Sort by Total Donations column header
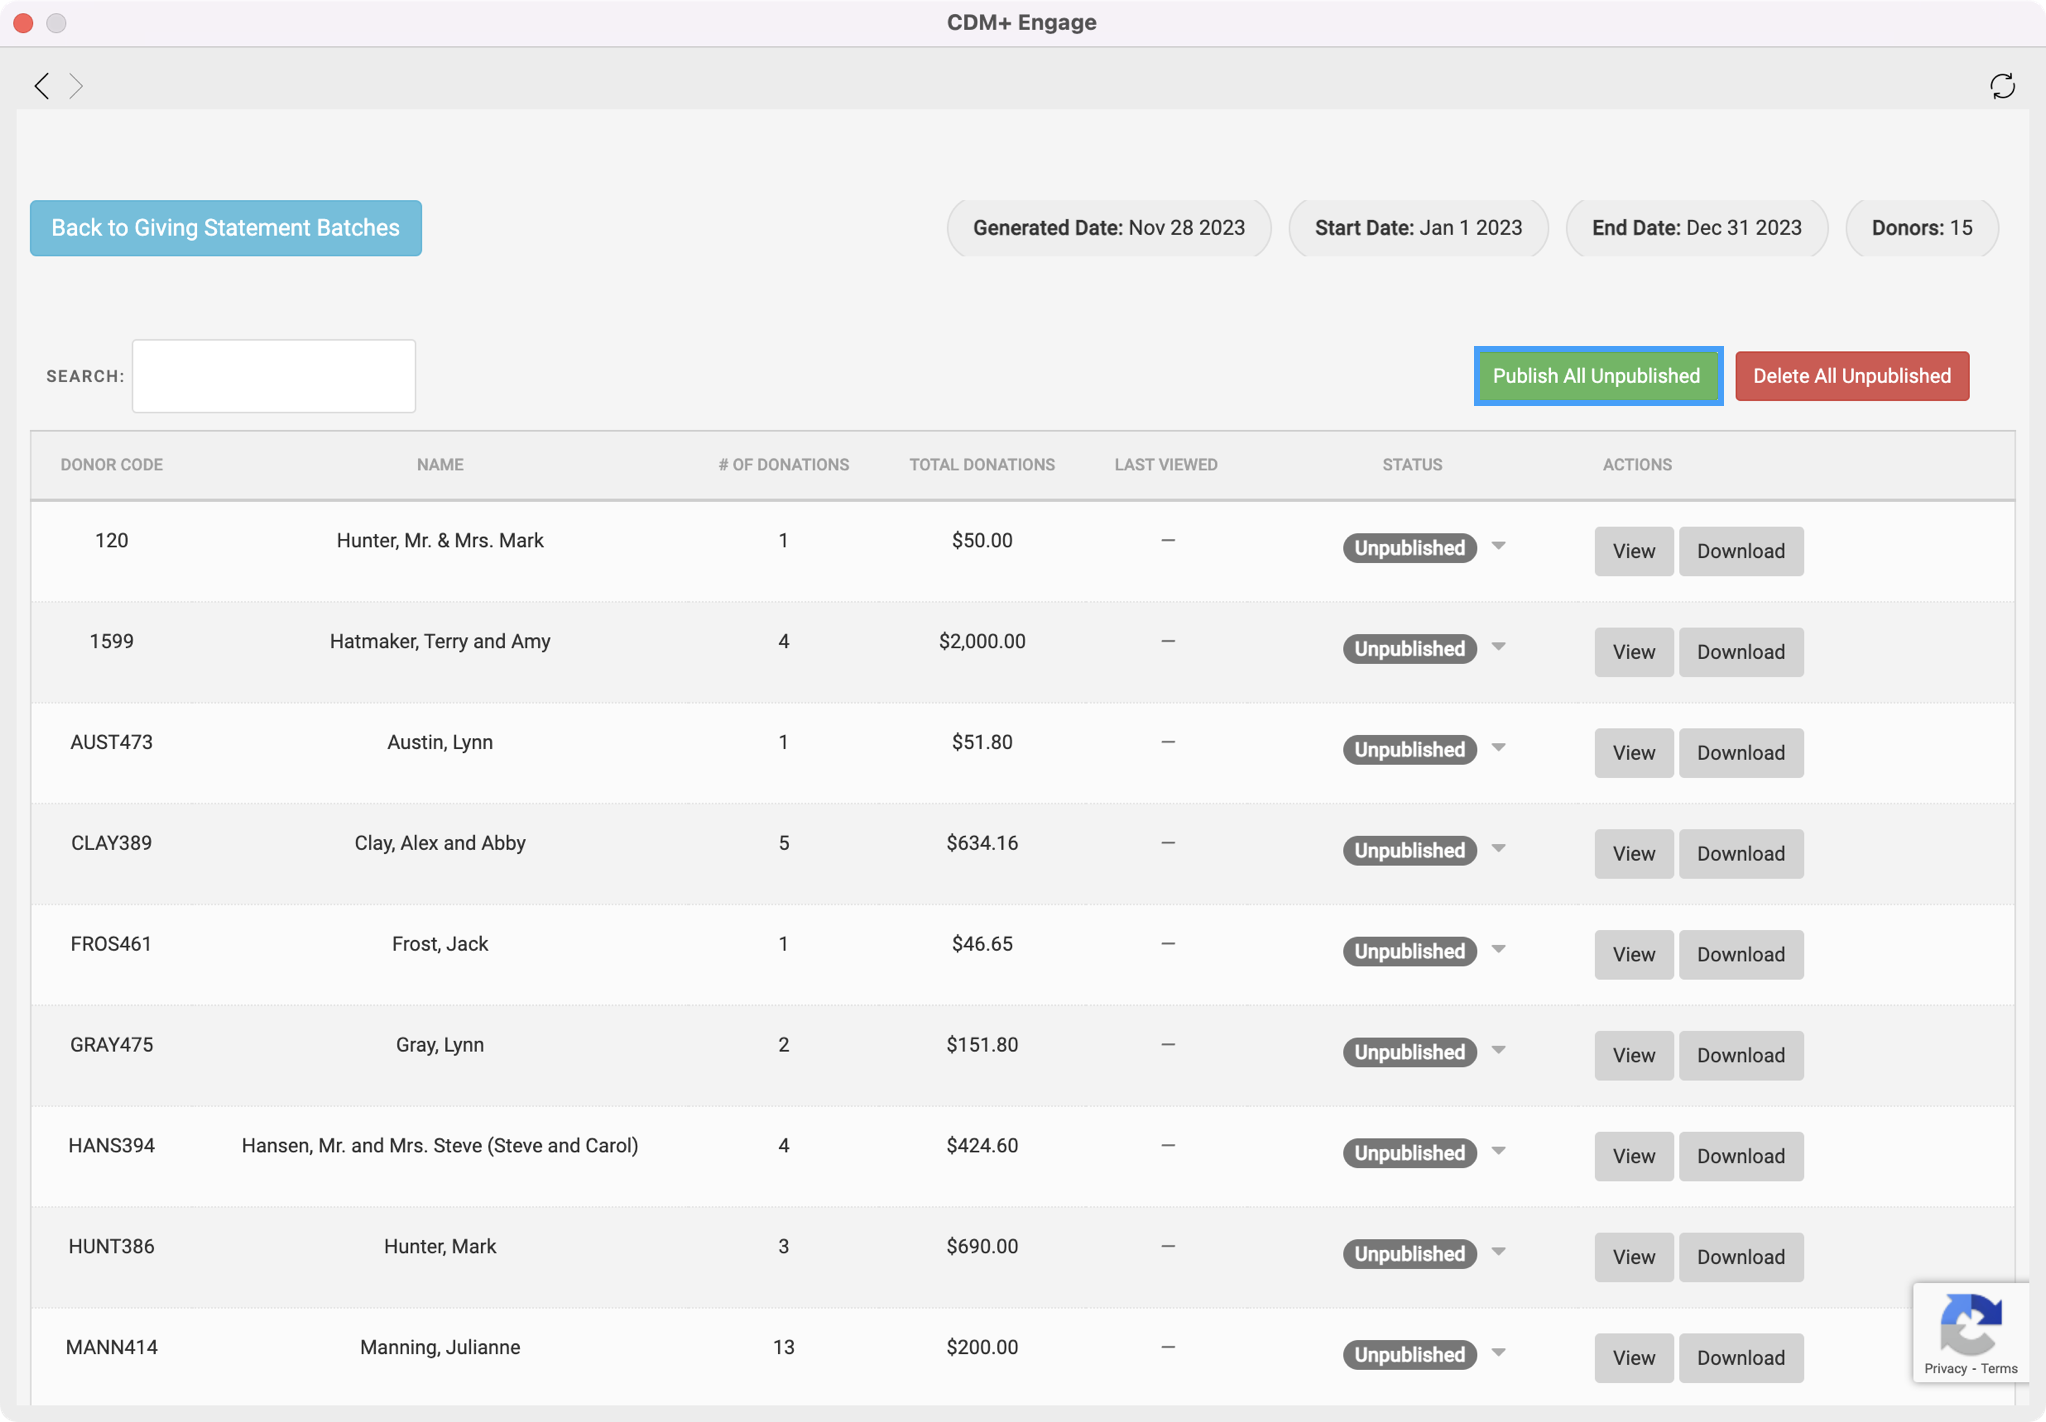The height and width of the screenshot is (1422, 2046). [x=981, y=464]
